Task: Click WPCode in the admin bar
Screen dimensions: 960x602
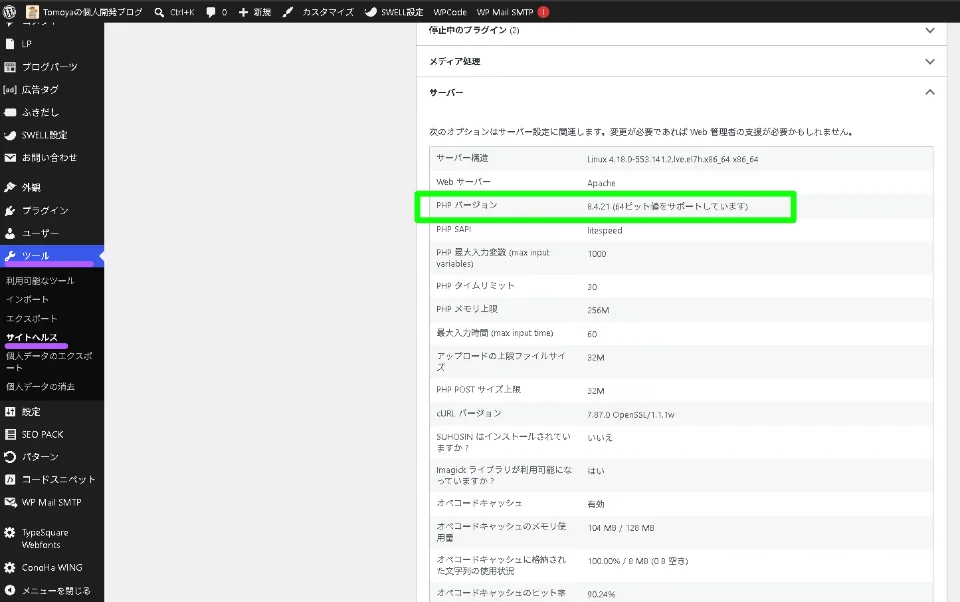Action: pos(450,12)
